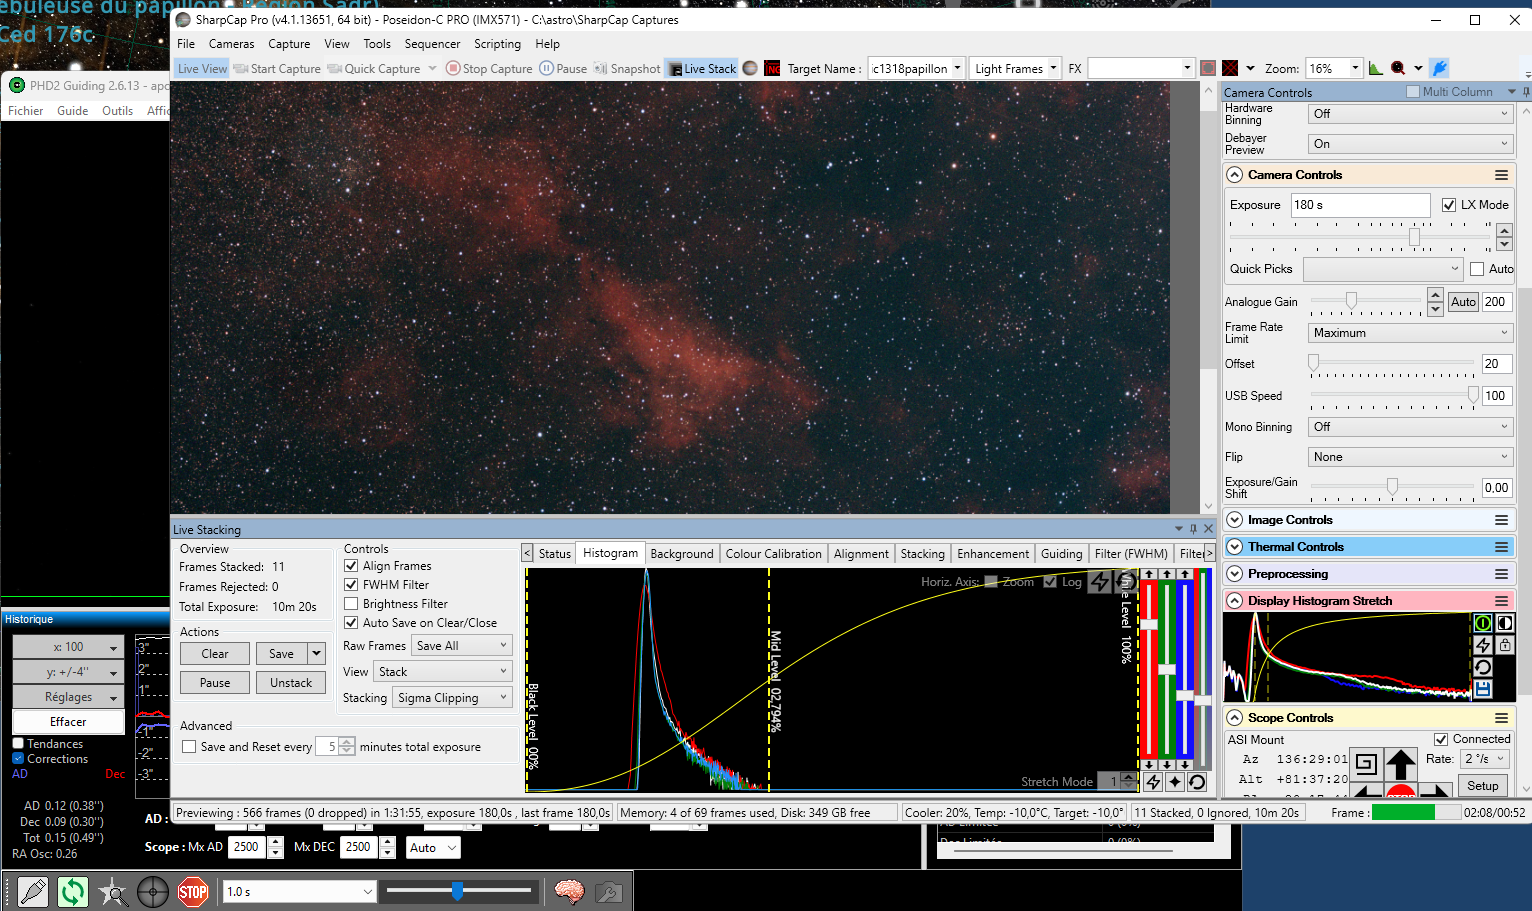Open the Sequencer menu
This screenshot has width=1532, height=911.
[x=432, y=44]
